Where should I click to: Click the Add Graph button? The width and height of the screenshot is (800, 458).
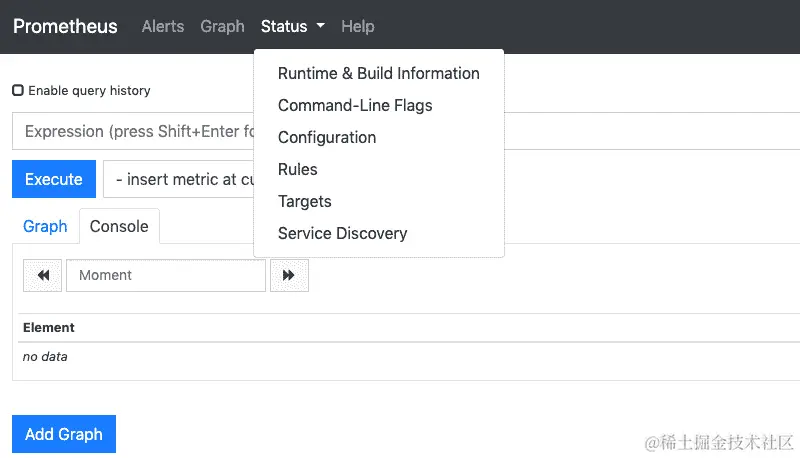click(x=64, y=434)
